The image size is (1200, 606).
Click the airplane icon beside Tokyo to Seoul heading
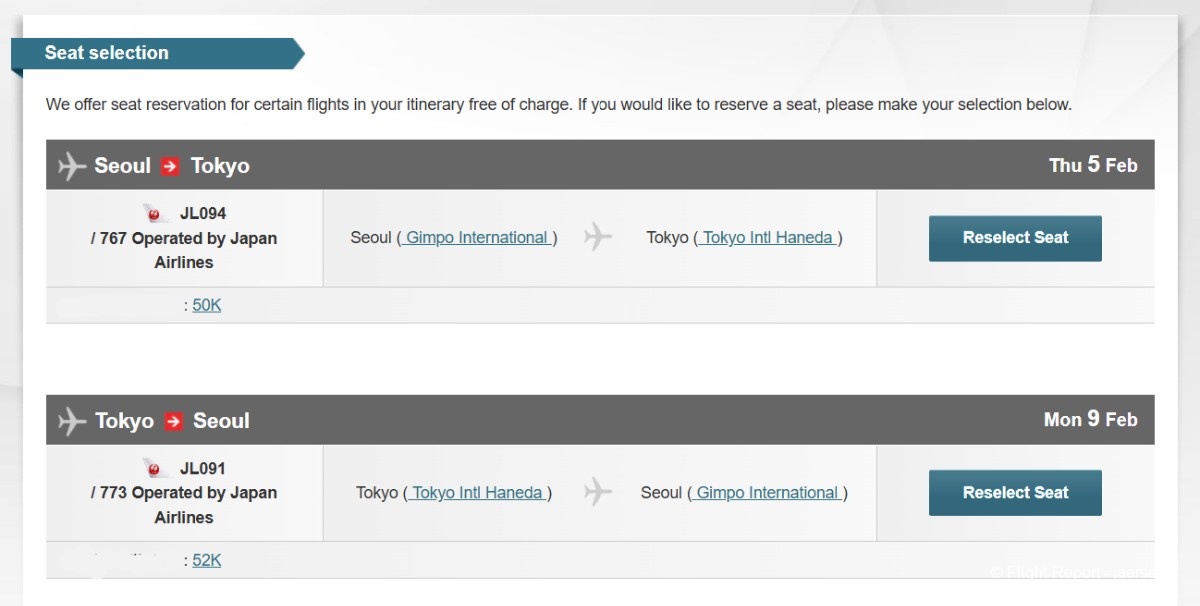[x=72, y=421]
